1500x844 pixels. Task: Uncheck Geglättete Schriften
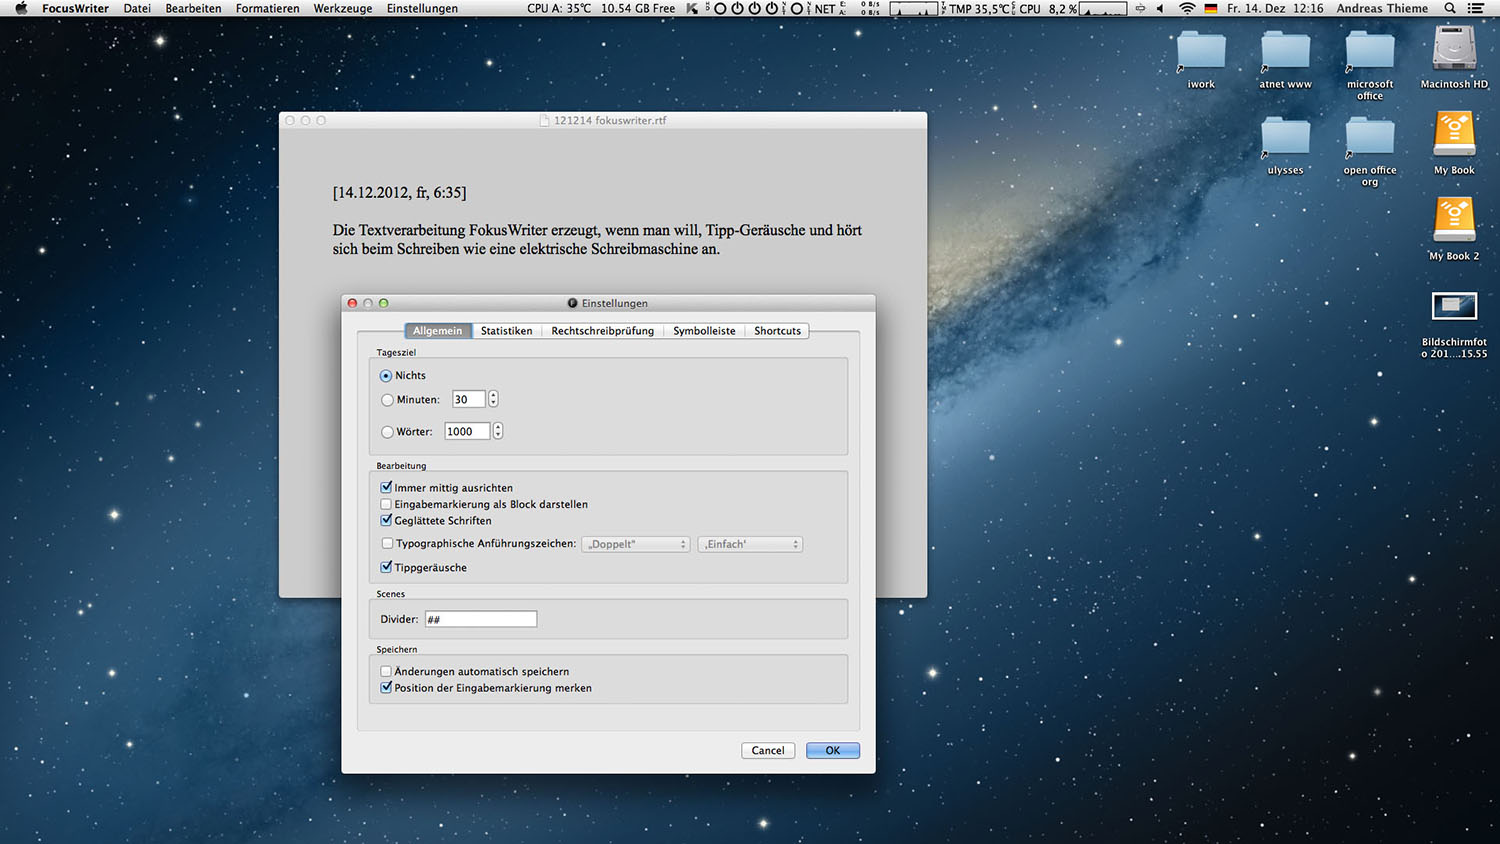point(386,520)
